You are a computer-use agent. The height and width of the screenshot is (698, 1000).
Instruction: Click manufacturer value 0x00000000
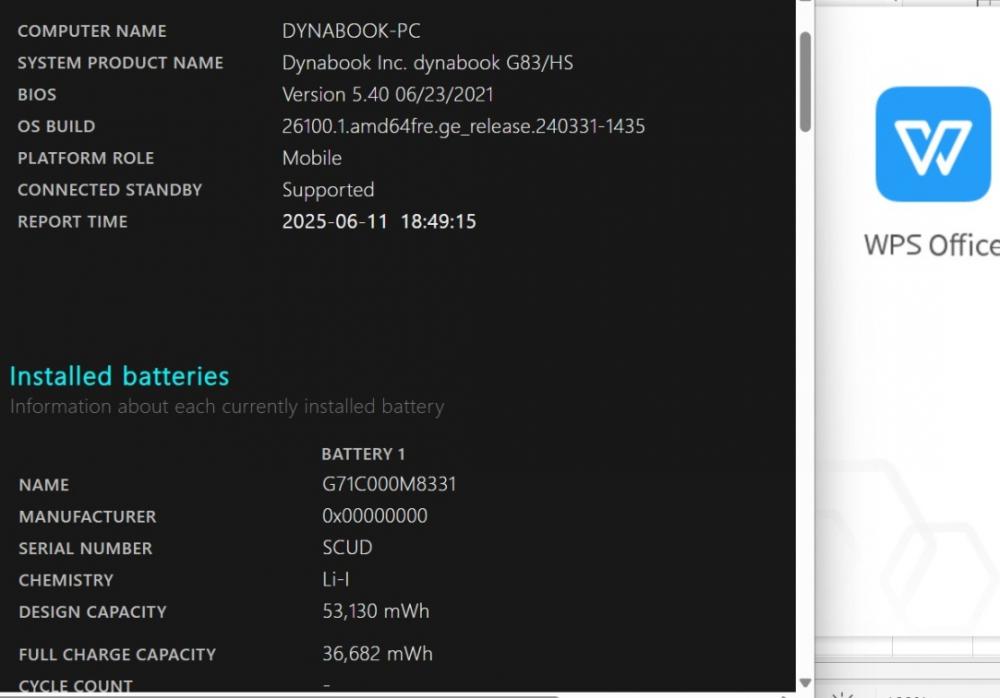point(374,516)
